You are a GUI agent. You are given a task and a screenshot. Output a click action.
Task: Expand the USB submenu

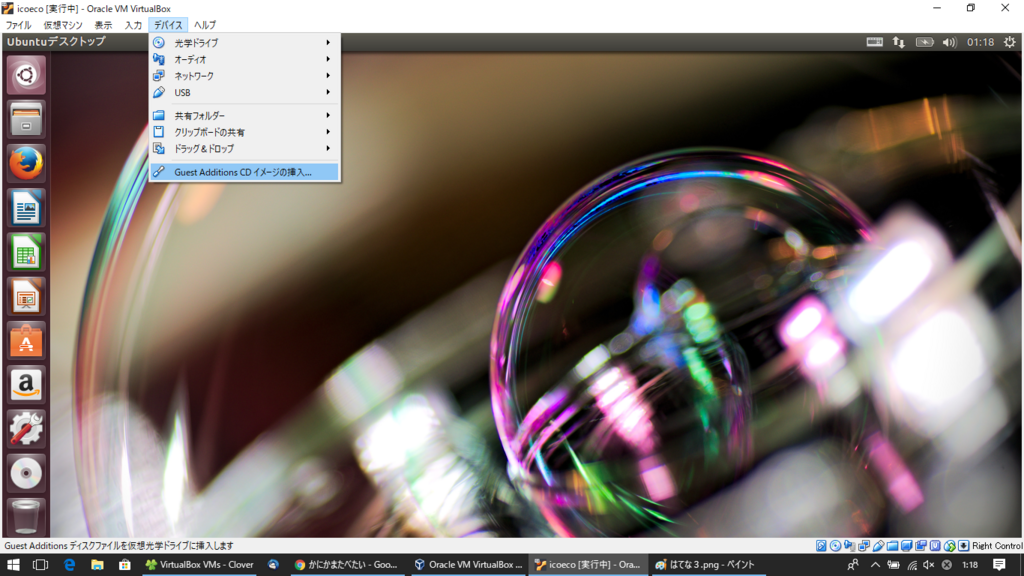tap(244, 93)
